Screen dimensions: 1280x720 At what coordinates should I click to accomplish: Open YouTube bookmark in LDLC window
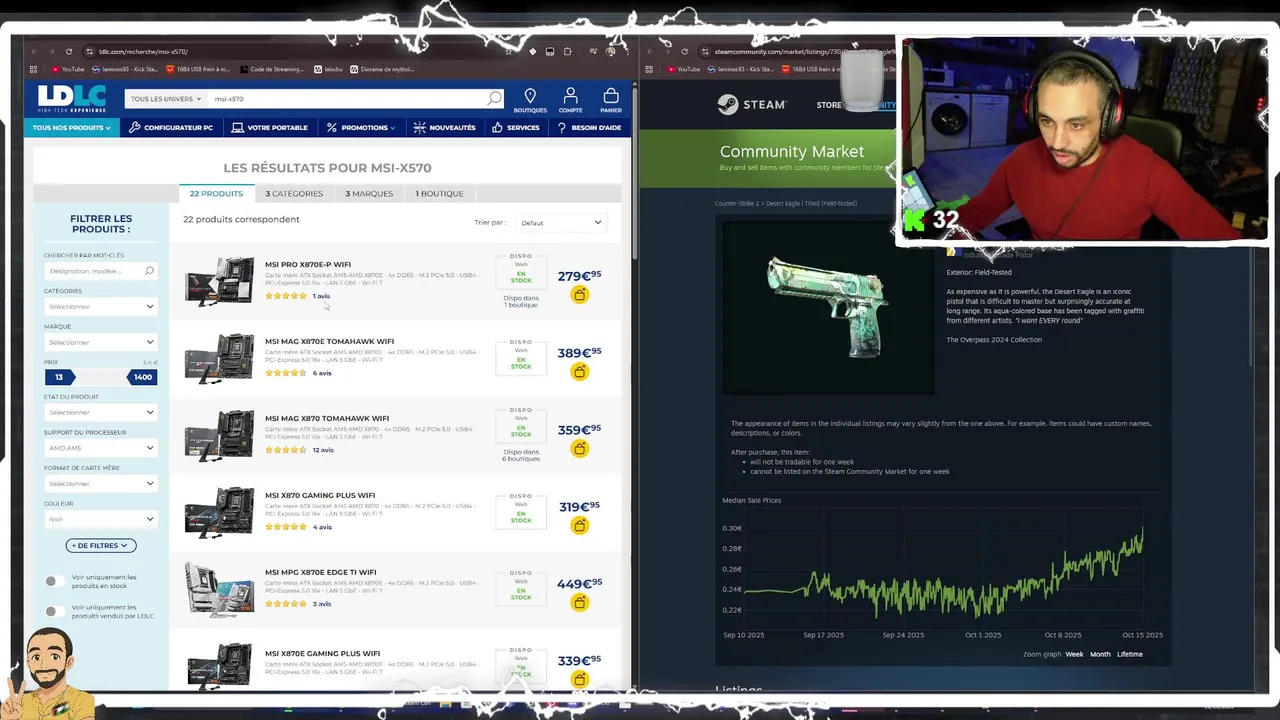point(68,69)
